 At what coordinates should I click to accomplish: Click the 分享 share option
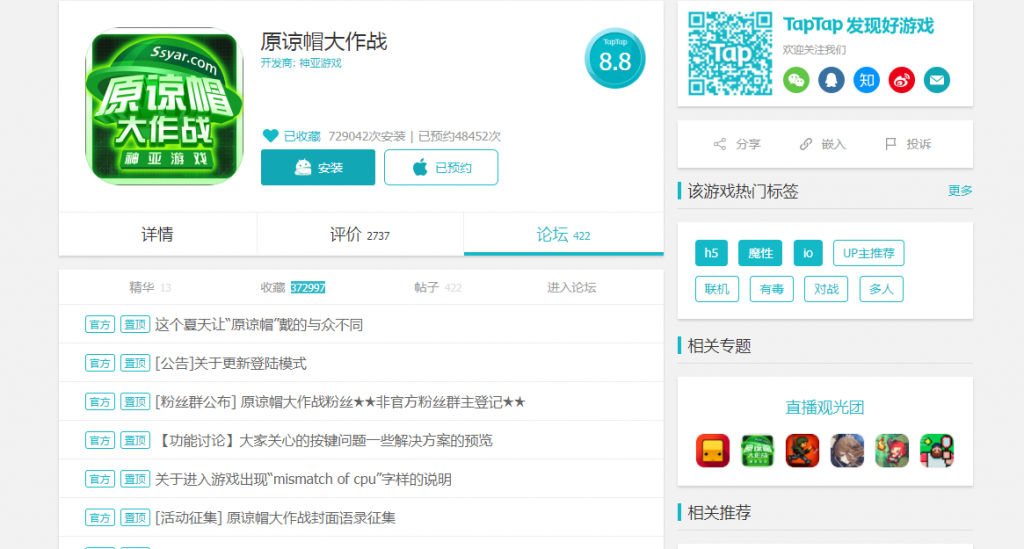pyautogui.click(x=737, y=144)
